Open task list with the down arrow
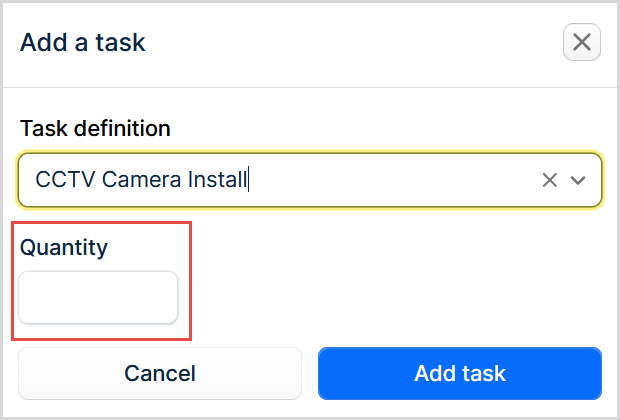The height and width of the screenshot is (420, 620). tap(578, 180)
